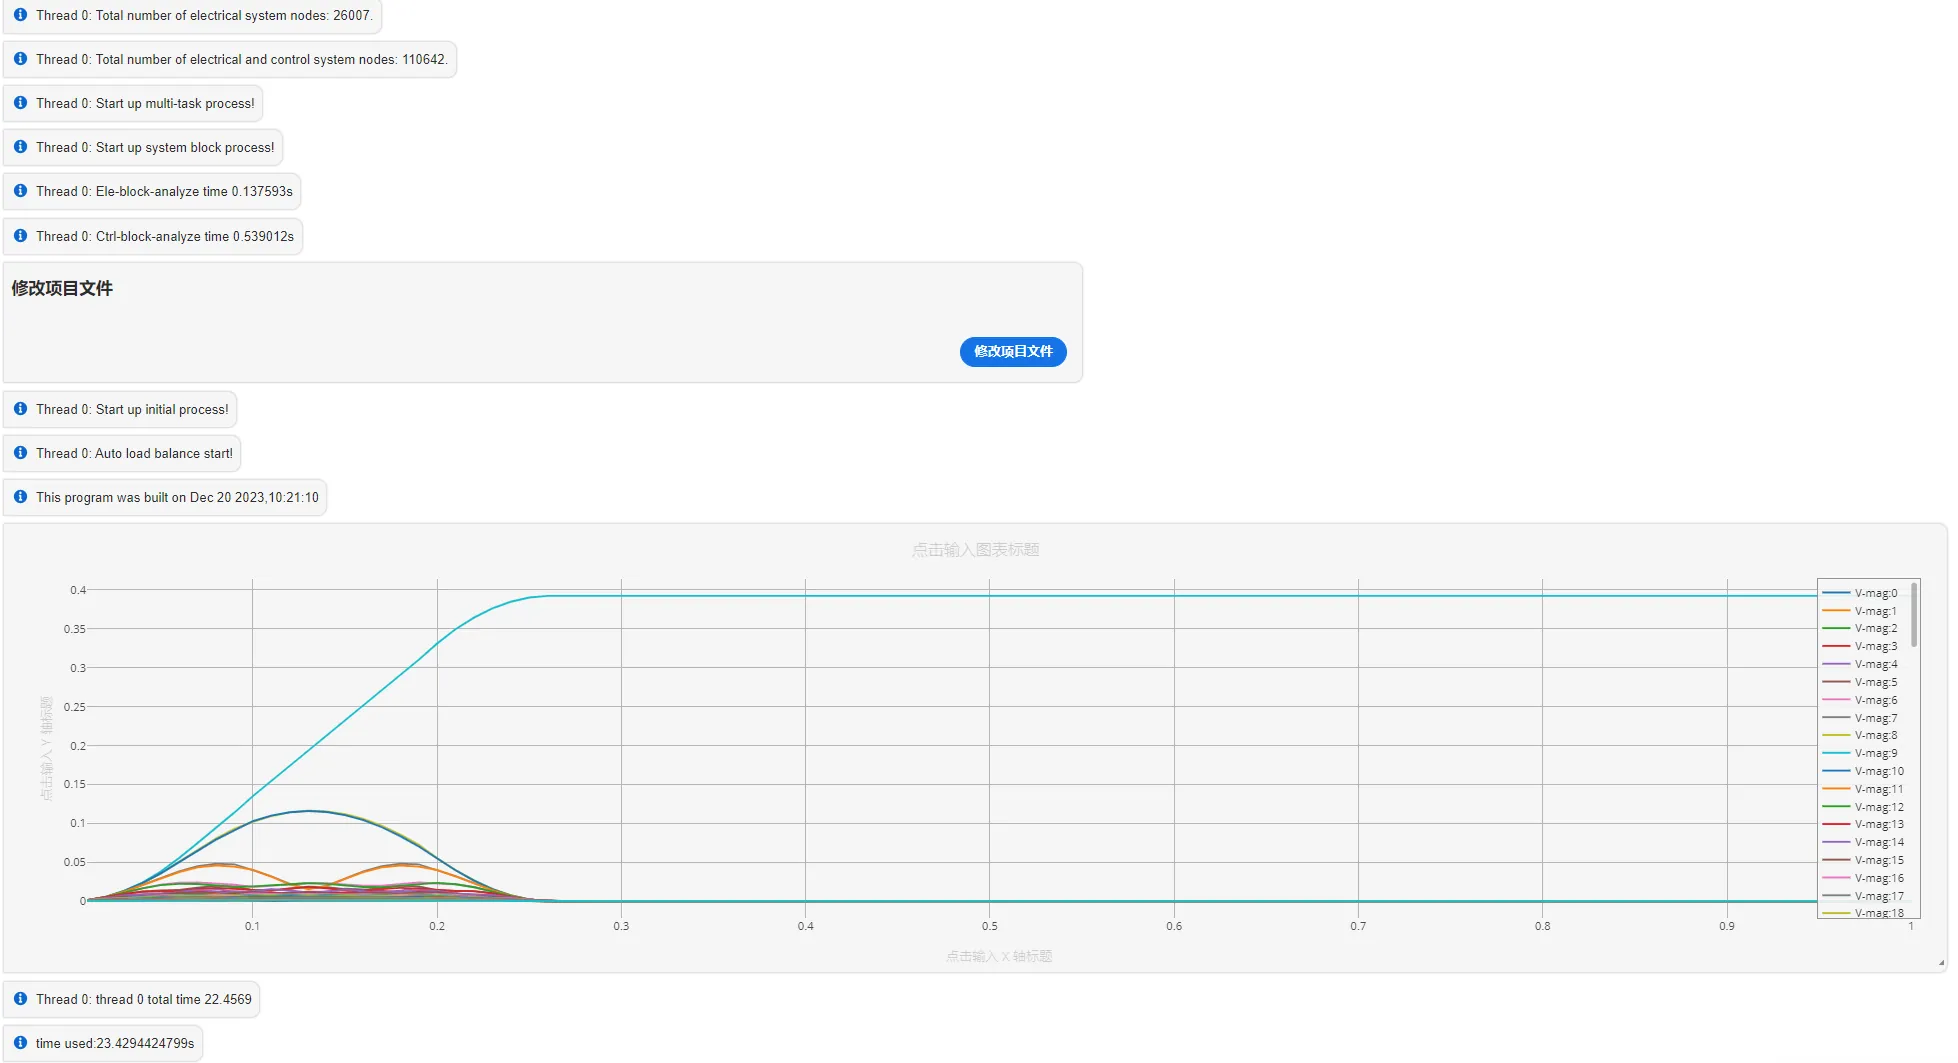Image resolution: width=1958 pixels, height=1063 pixels.
Task: Click info icon beside Auto load balance start
Action: pyautogui.click(x=20, y=453)
